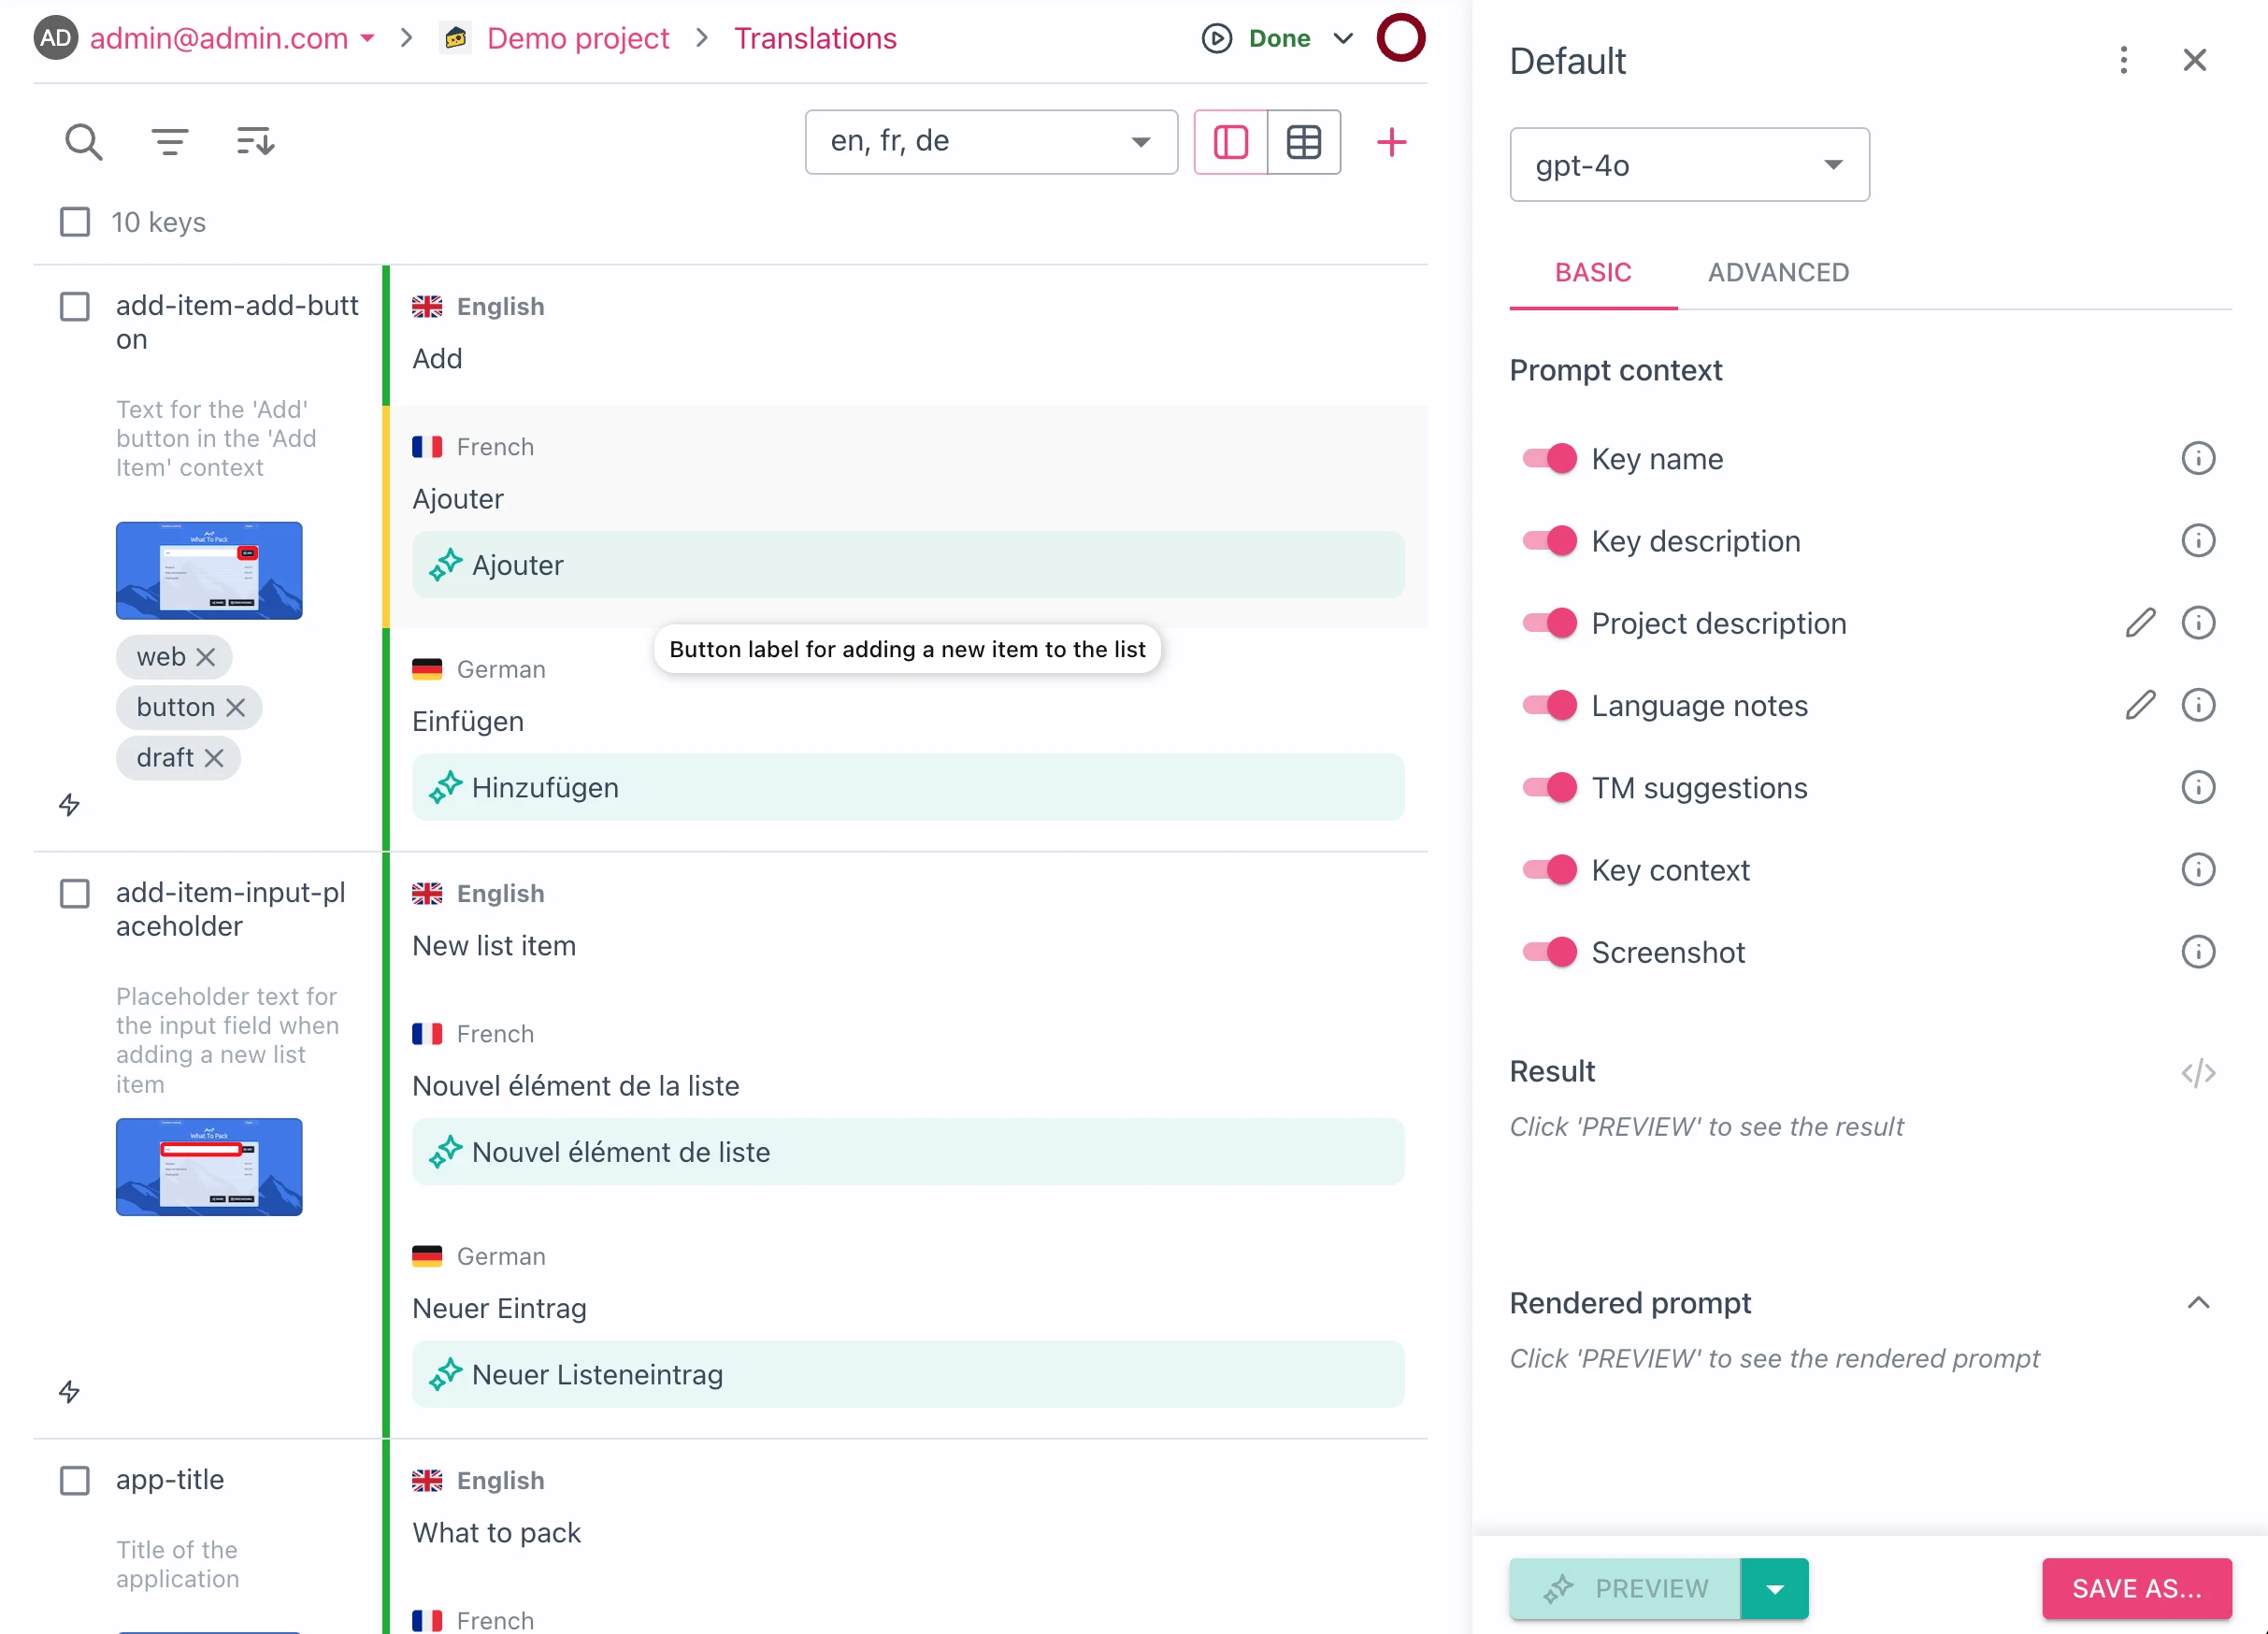Screen dimensions: 2268x1634
Task: Turn off TM suggestions toggle
Action: pyautogui.click(x=1549, y=788)
